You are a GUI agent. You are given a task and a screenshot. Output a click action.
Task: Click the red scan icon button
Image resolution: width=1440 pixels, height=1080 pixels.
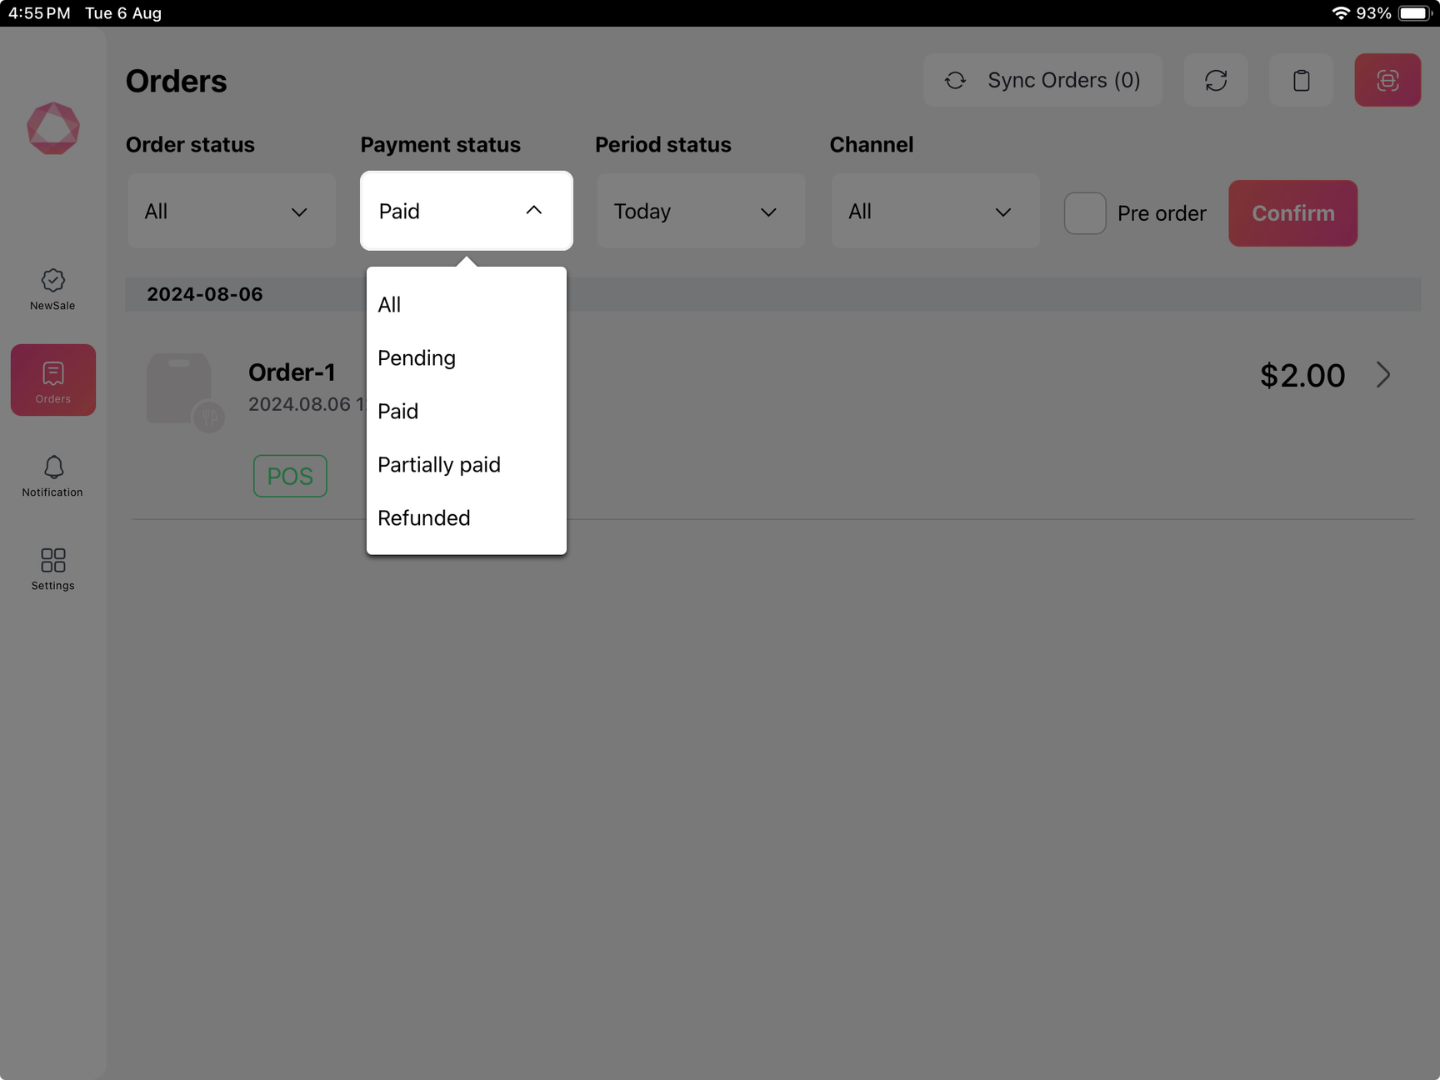1387,81
